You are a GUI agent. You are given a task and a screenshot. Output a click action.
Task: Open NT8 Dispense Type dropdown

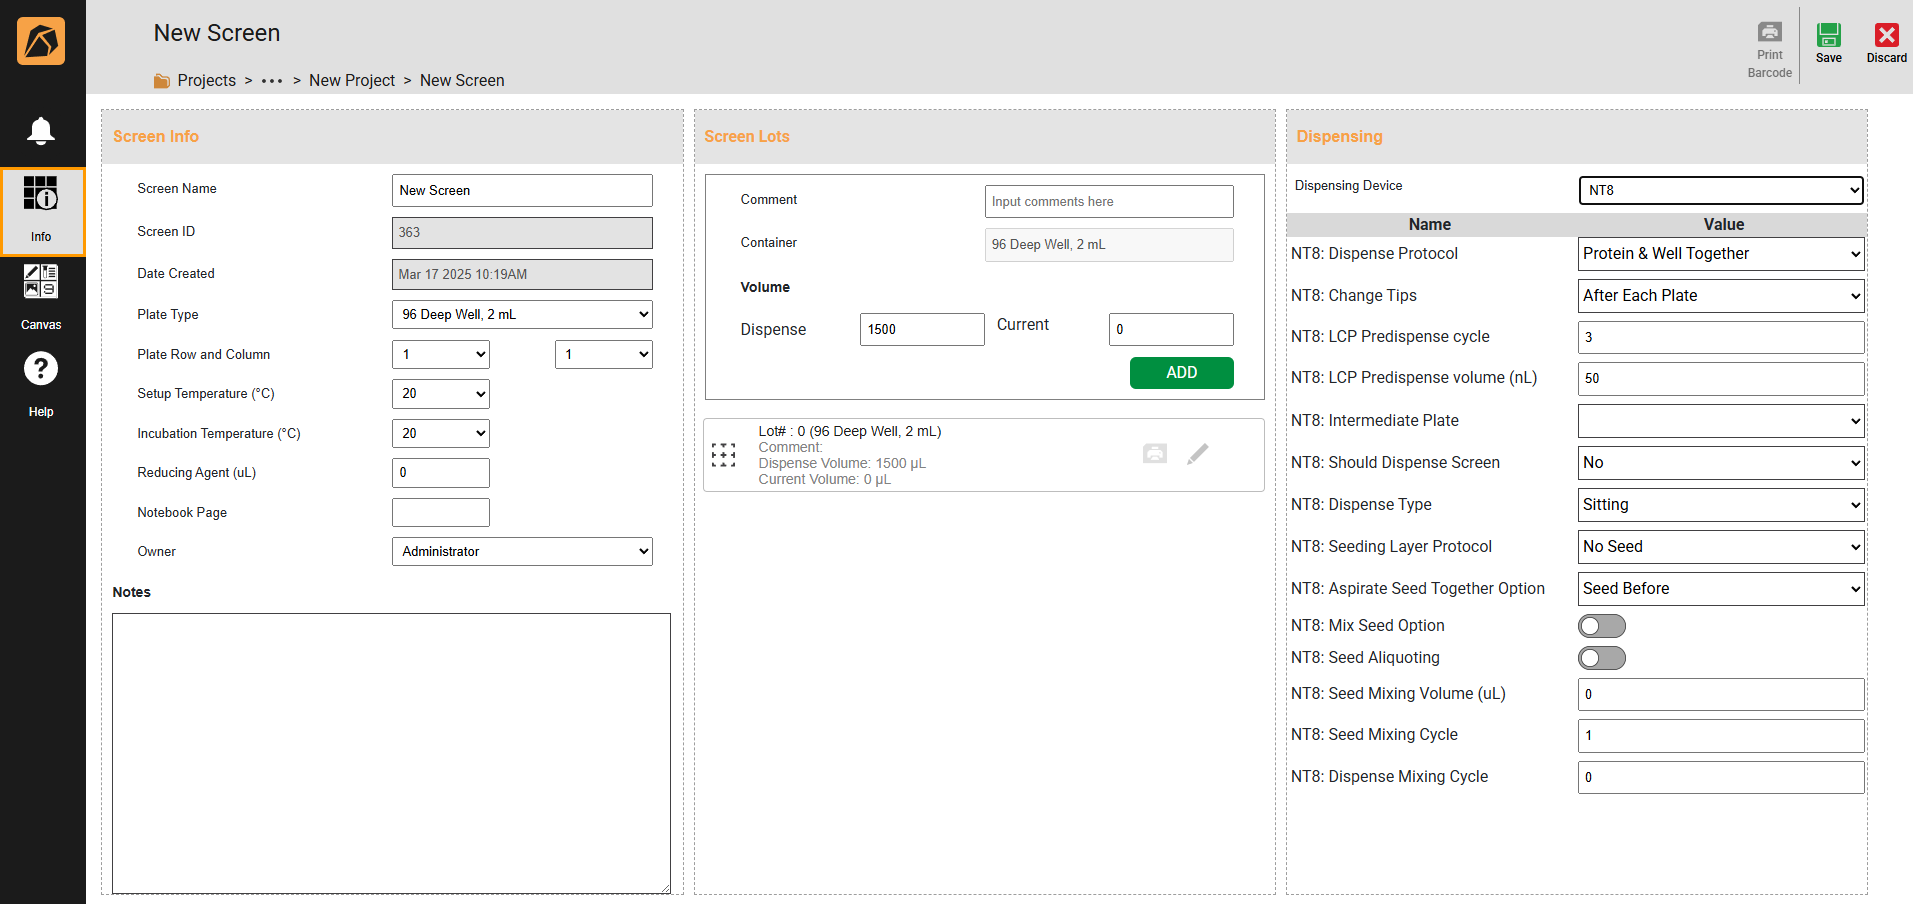tap(1721, 505)
